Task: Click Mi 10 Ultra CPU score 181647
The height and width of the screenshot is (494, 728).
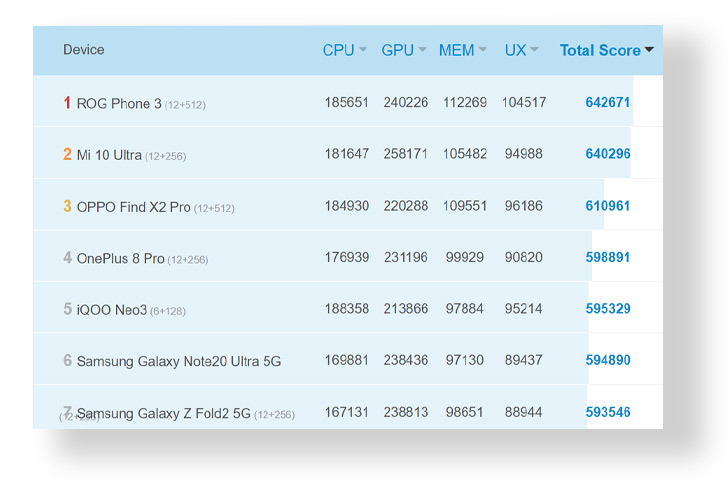Action: (x=346, y=154)
